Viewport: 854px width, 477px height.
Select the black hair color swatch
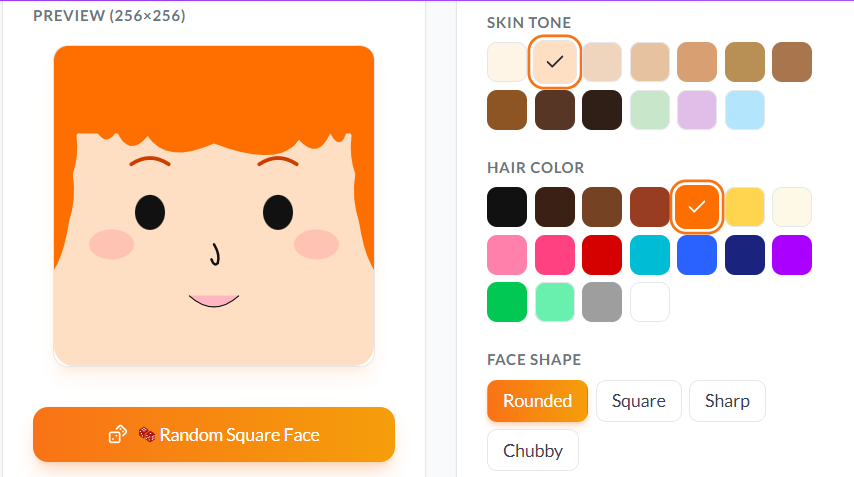tap(507, 207)
